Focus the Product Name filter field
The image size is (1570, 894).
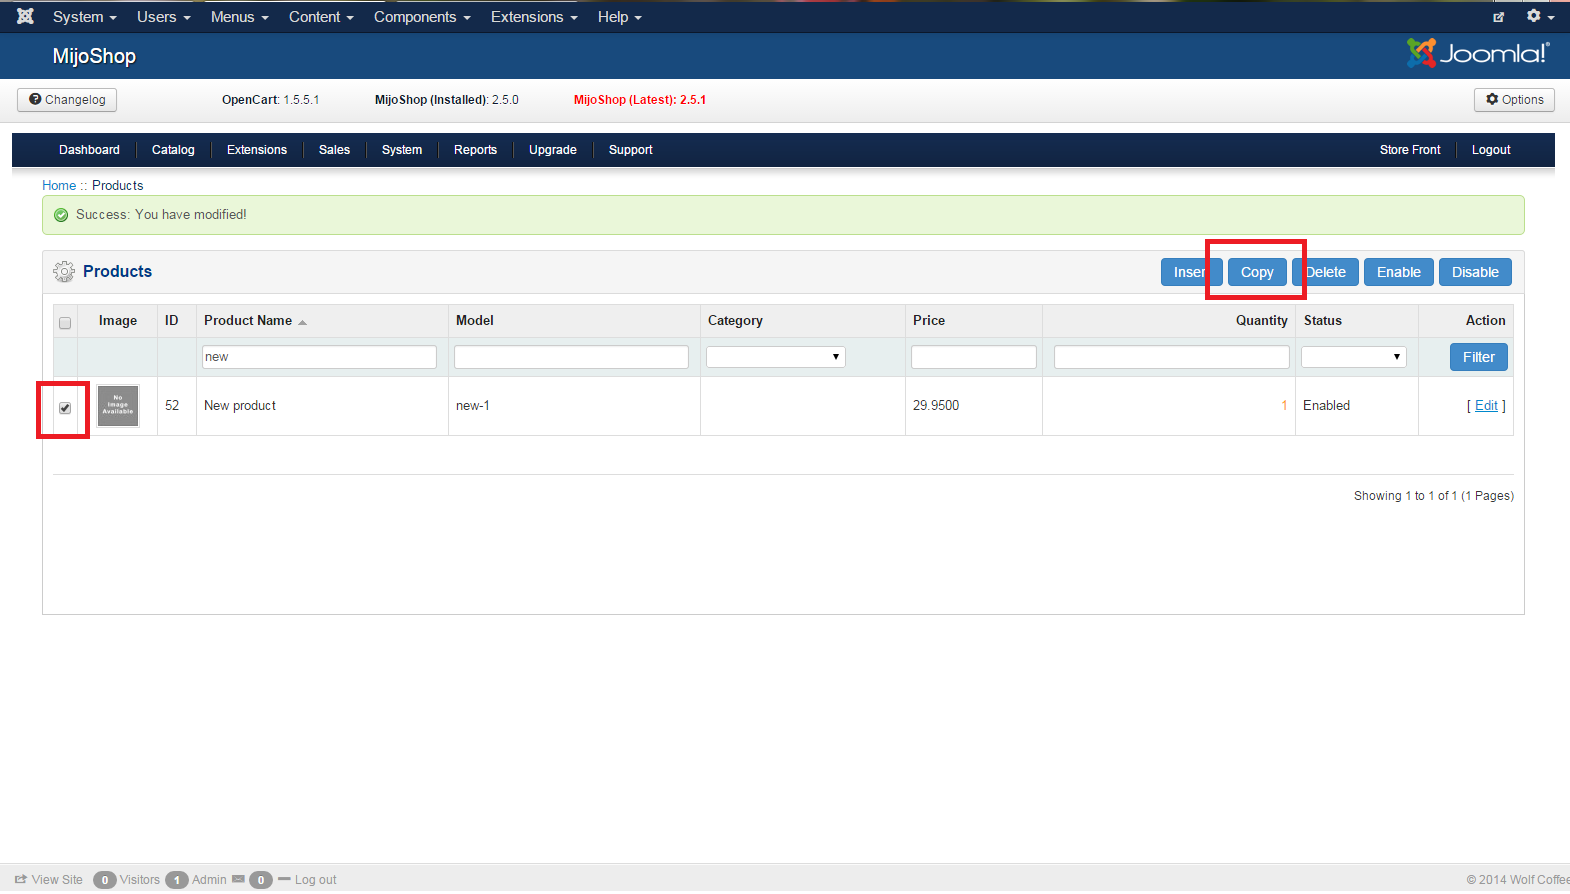tap(320, 357)
